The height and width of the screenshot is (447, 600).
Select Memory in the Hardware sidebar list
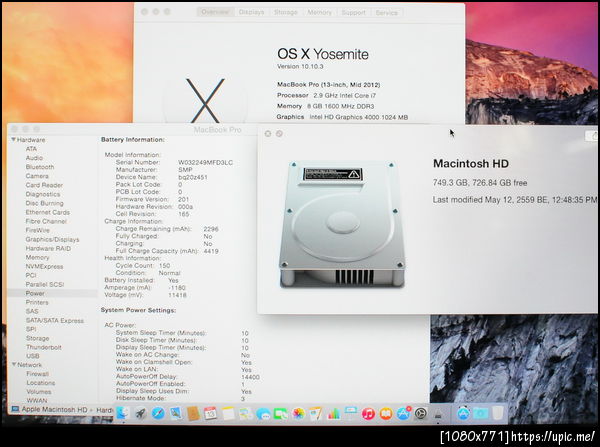tap(38, 258)
